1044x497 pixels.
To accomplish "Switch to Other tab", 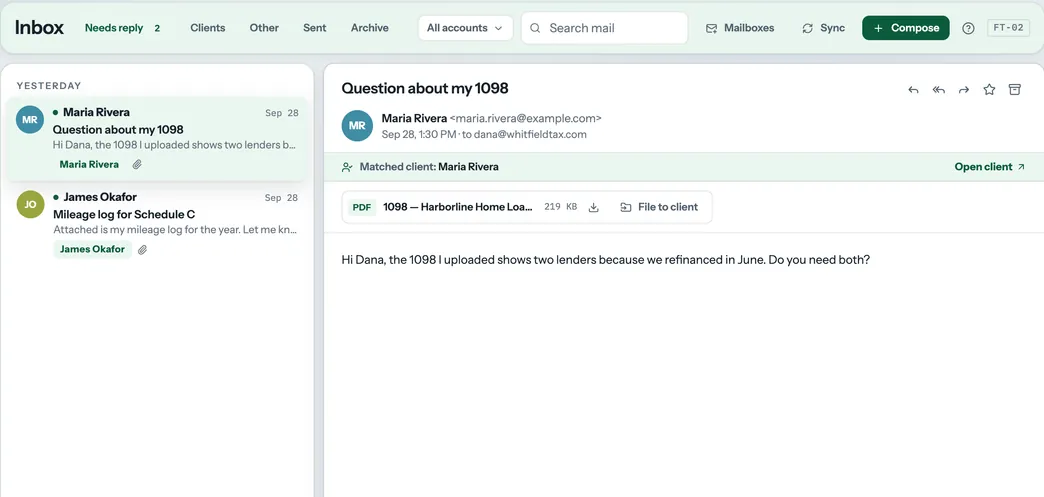I will tap(264, 28).
